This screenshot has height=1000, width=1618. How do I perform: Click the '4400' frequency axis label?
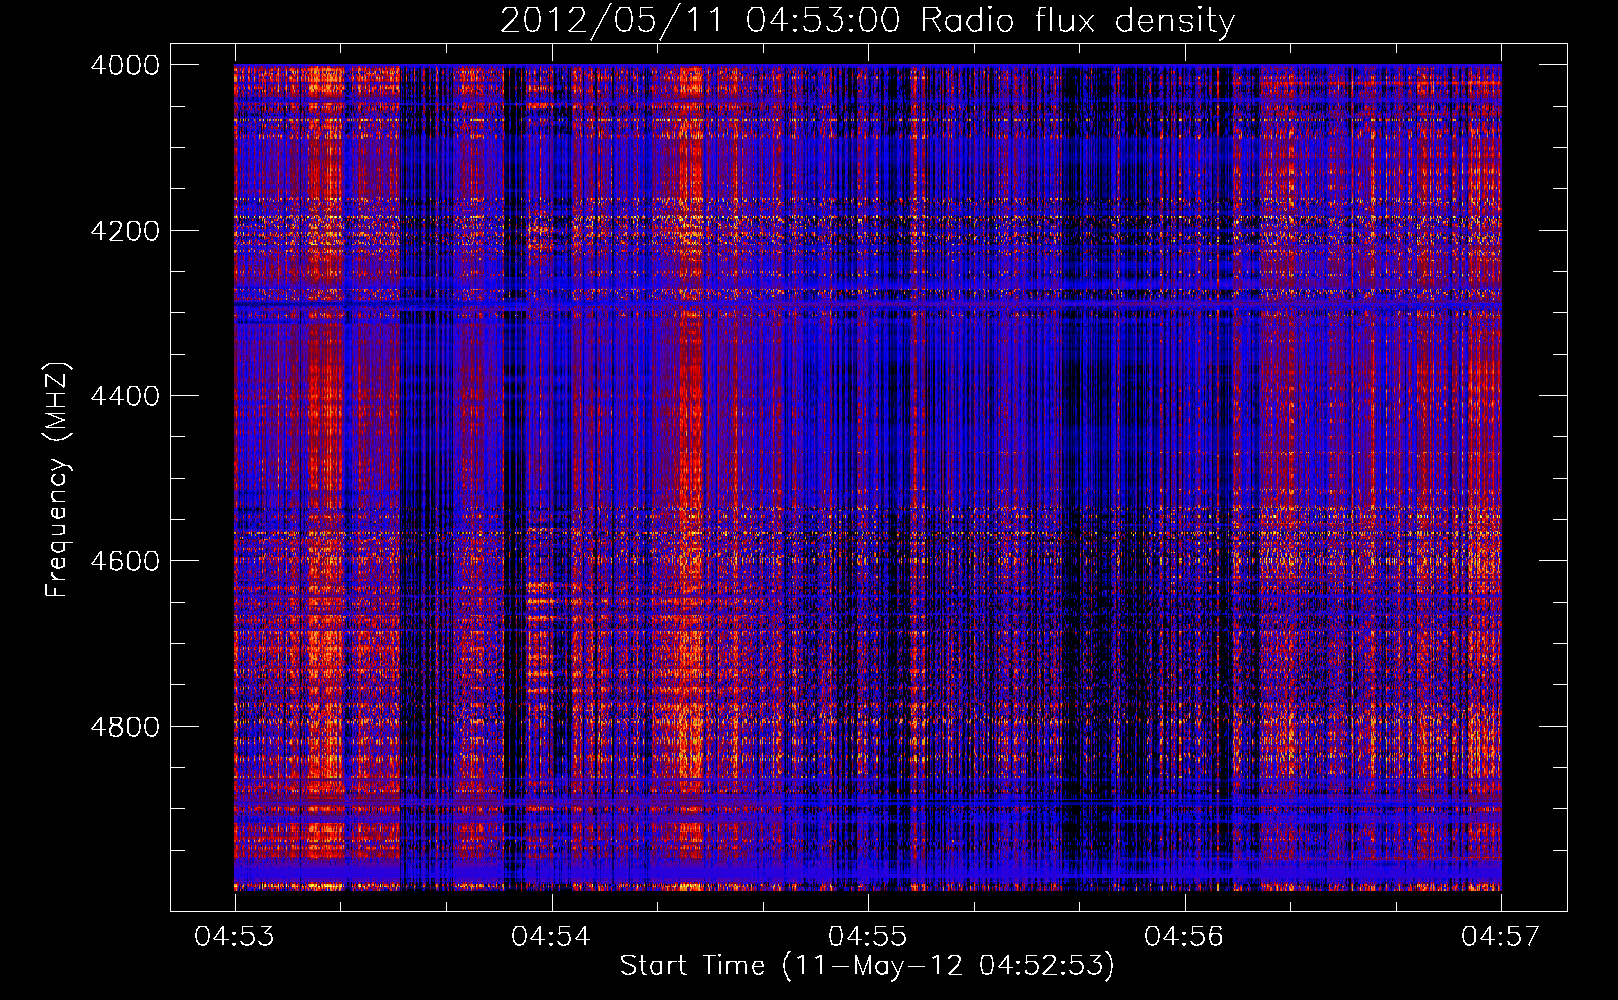pos(125,396)
